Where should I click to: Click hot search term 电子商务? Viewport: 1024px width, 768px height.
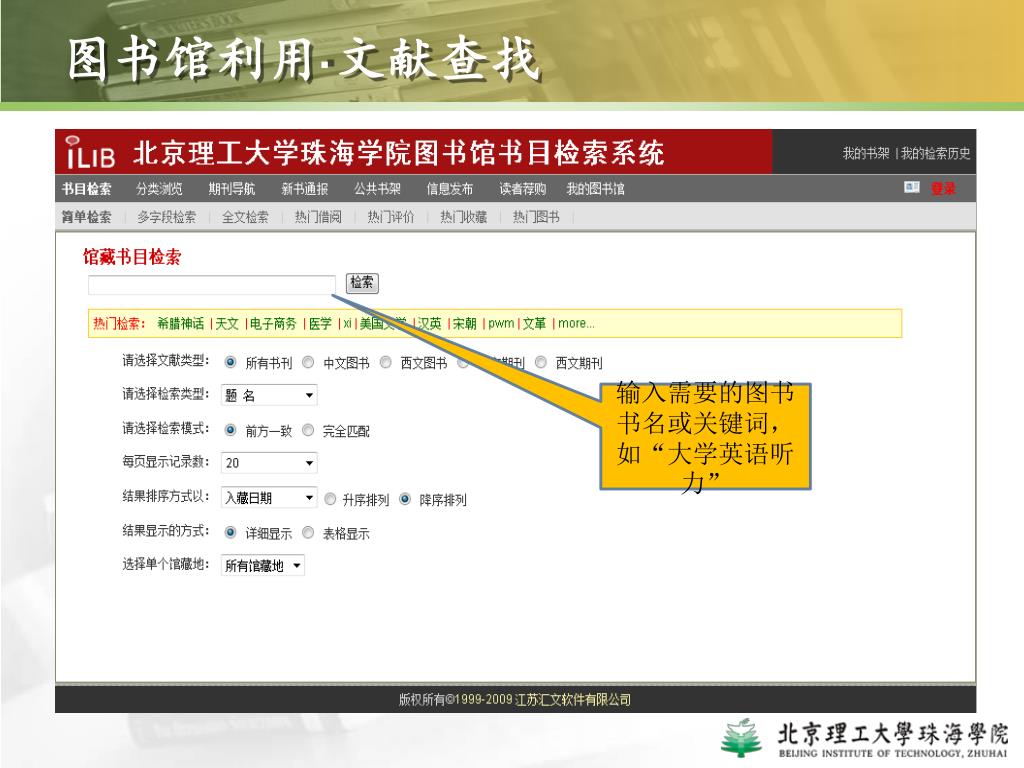[273, 323]
